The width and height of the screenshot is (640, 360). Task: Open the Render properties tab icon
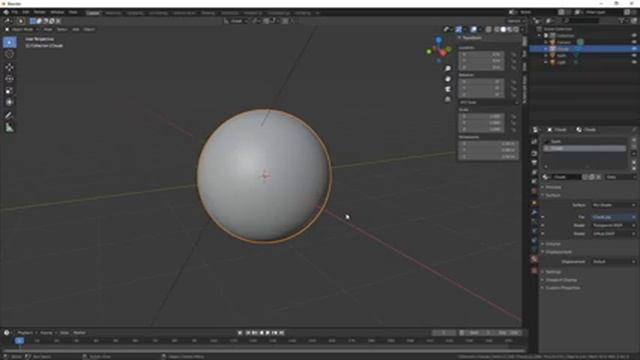[534, 153]
